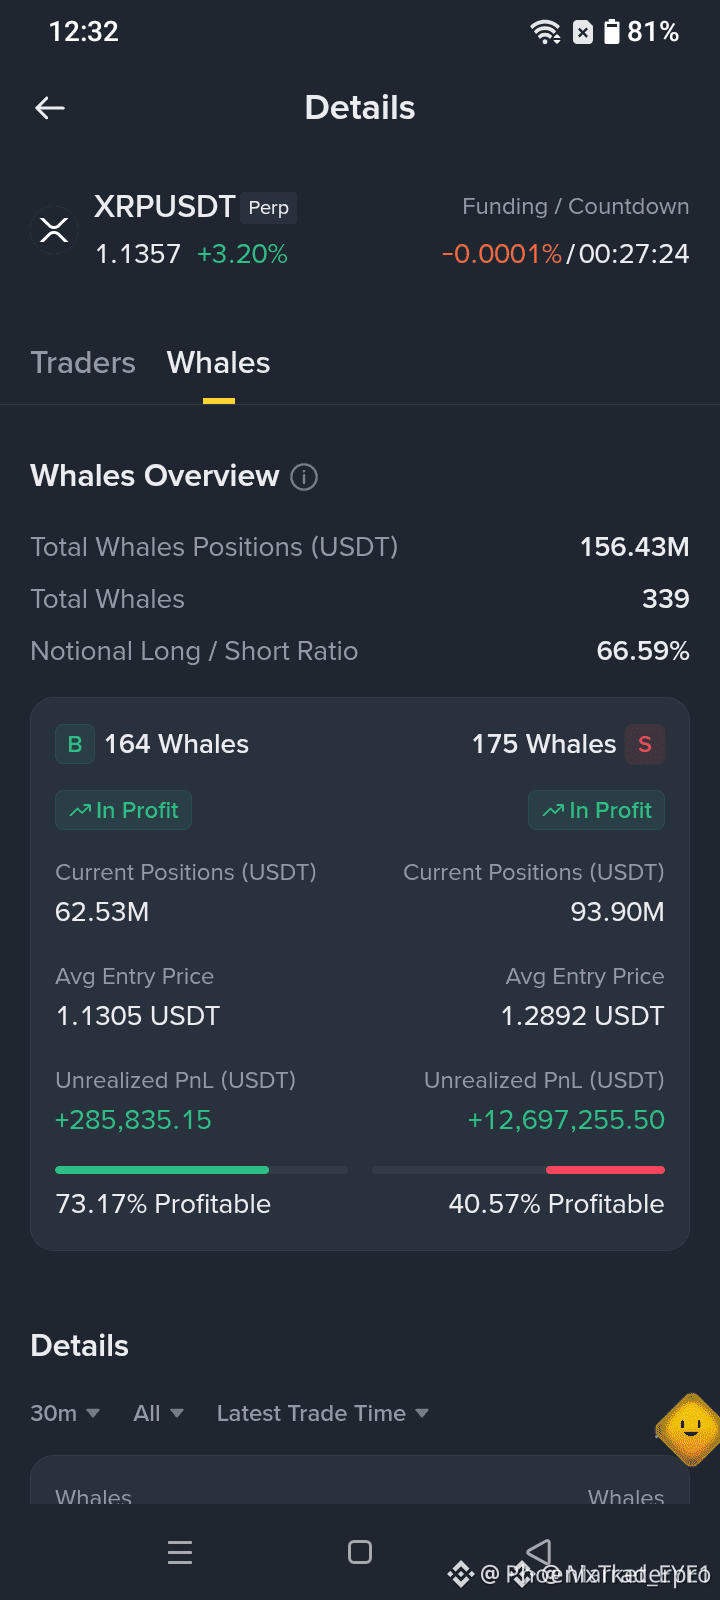
Task: Tap the red S short badge
Action: (645, 744)
